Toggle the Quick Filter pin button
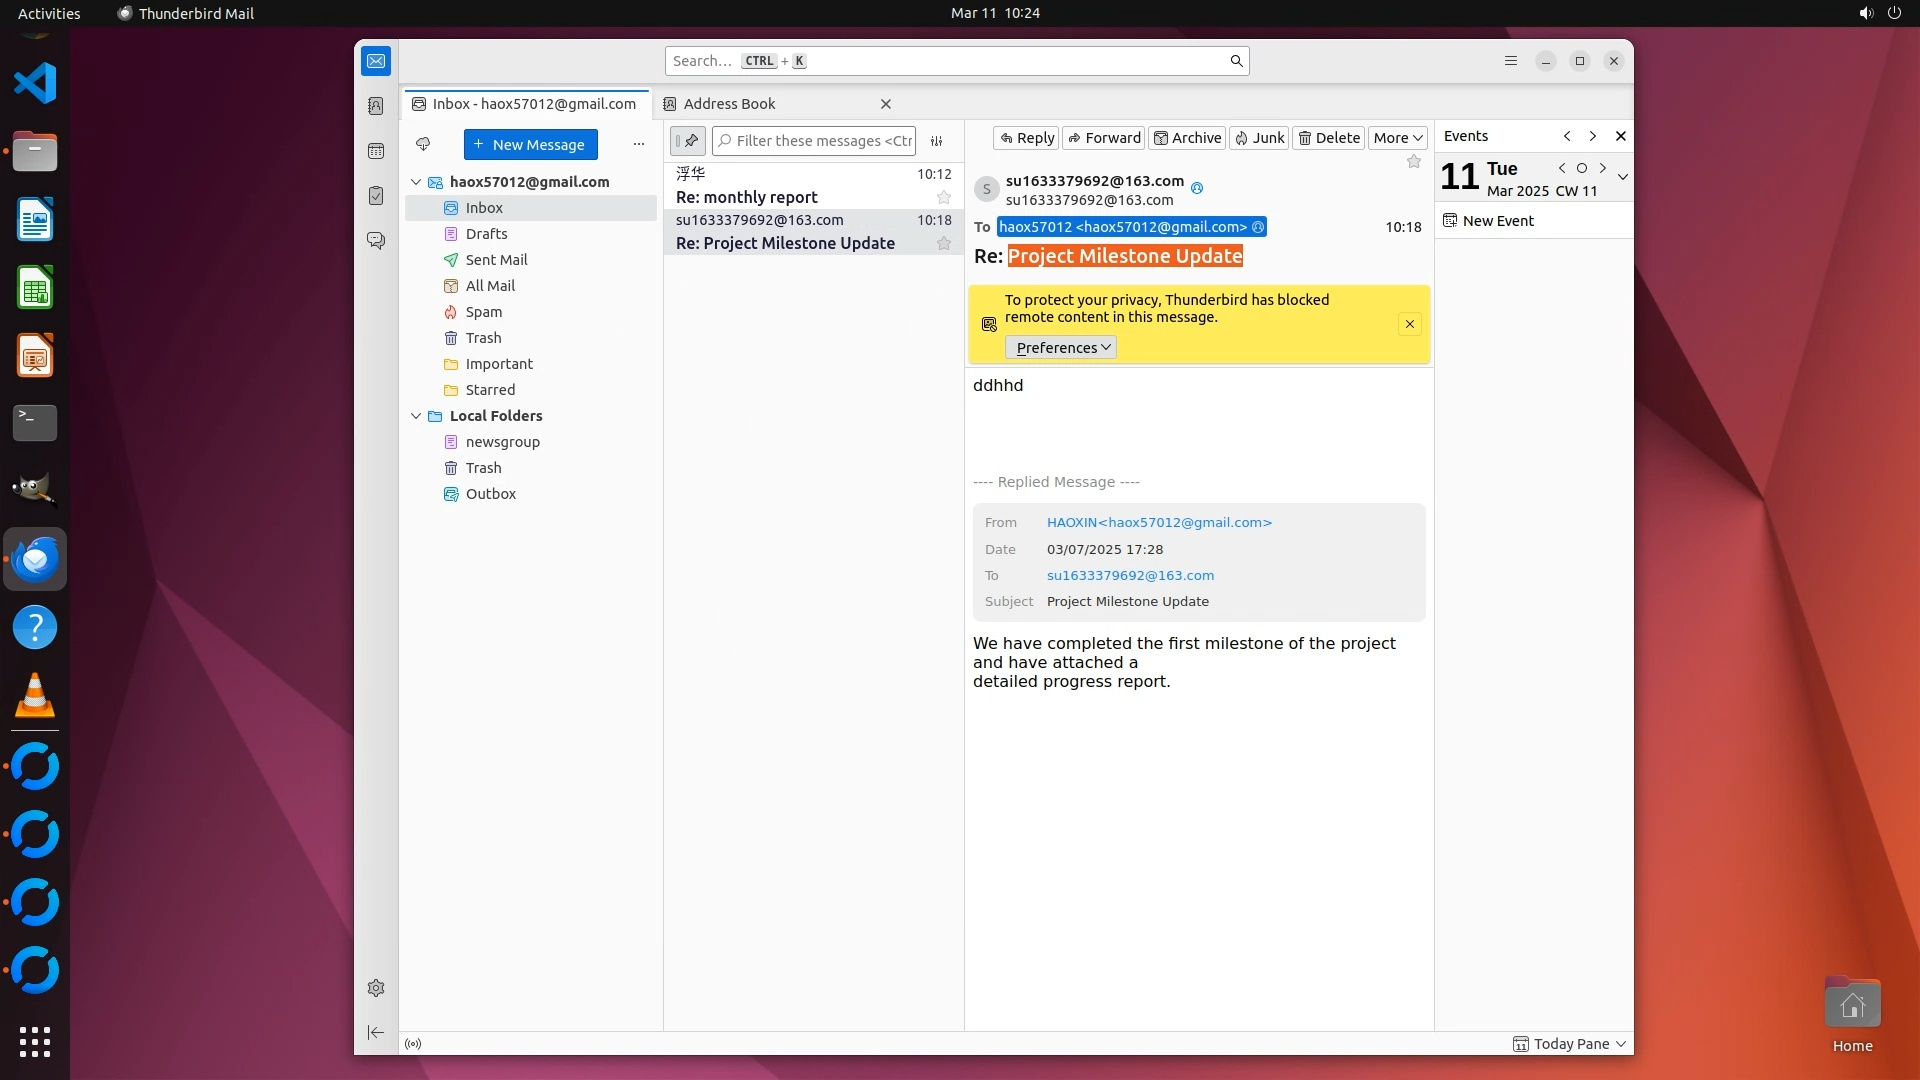 688,141
